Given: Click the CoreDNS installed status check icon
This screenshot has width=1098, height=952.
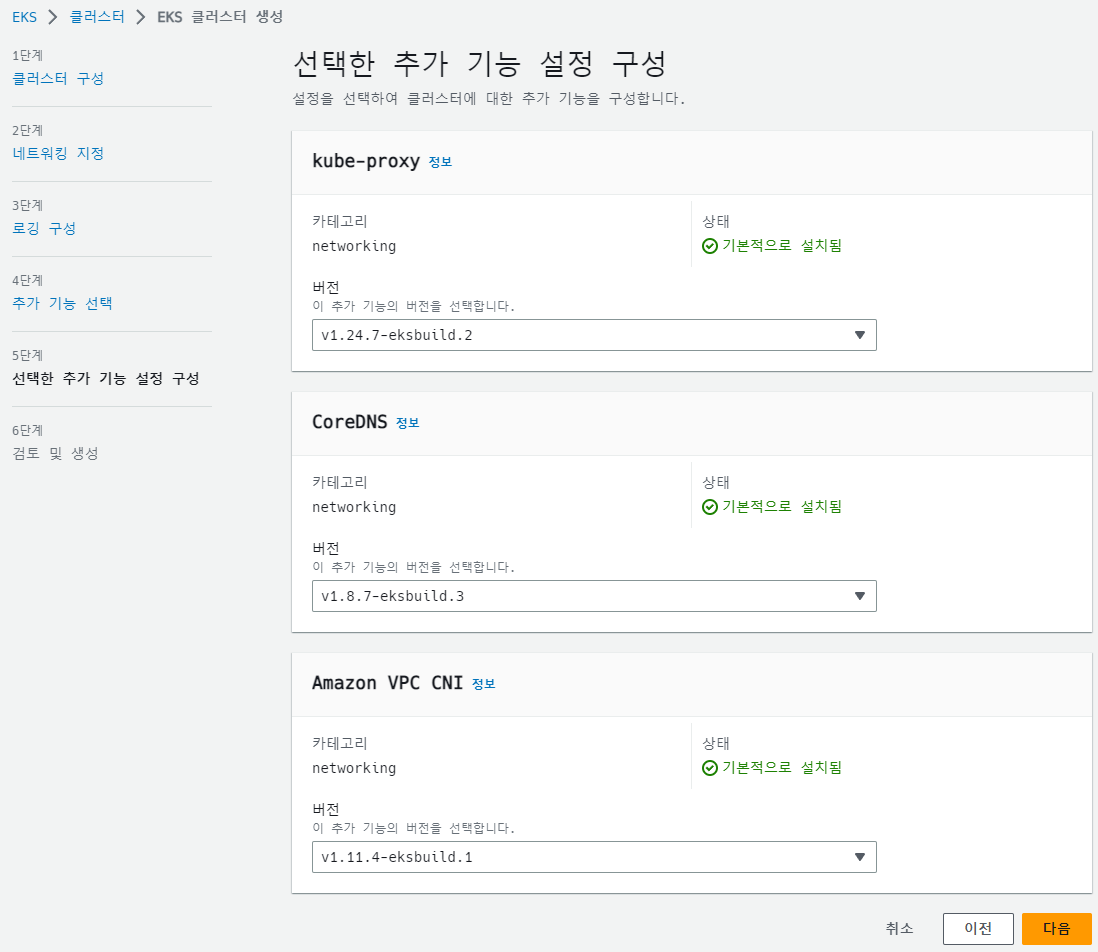Looking at the screenshot, I should (x=710, y=508).
